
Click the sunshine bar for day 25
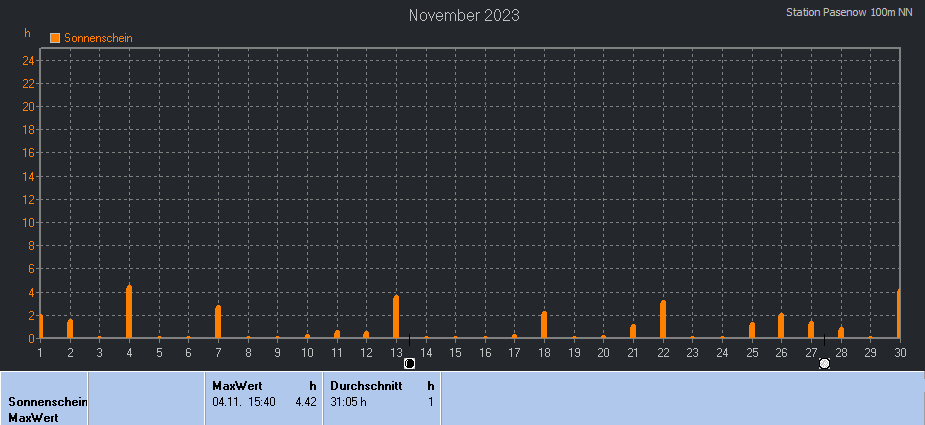pos(752,330)
